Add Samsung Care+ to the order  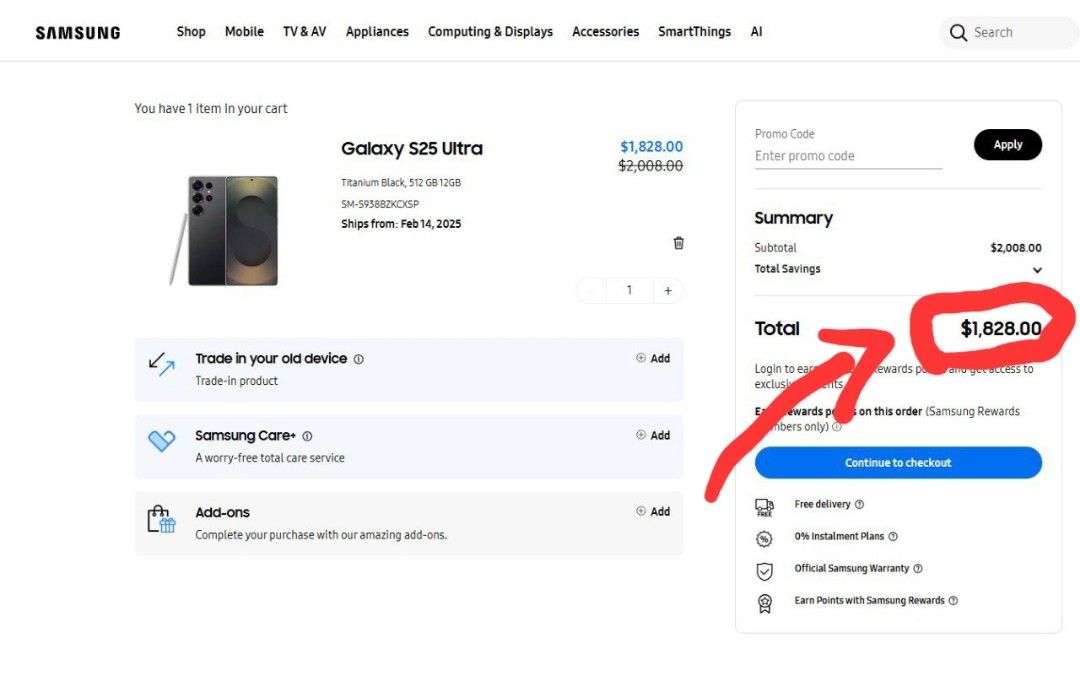click(653, 435)
